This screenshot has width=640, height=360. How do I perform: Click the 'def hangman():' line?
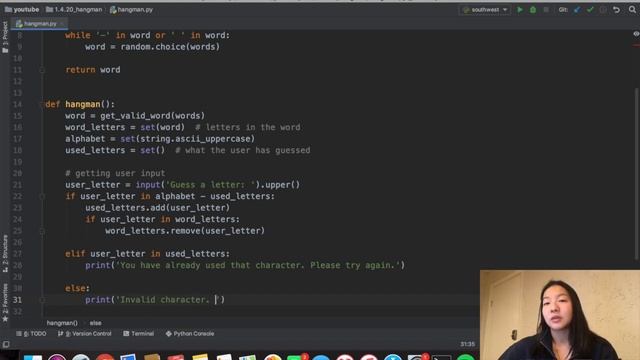[80, 104]
